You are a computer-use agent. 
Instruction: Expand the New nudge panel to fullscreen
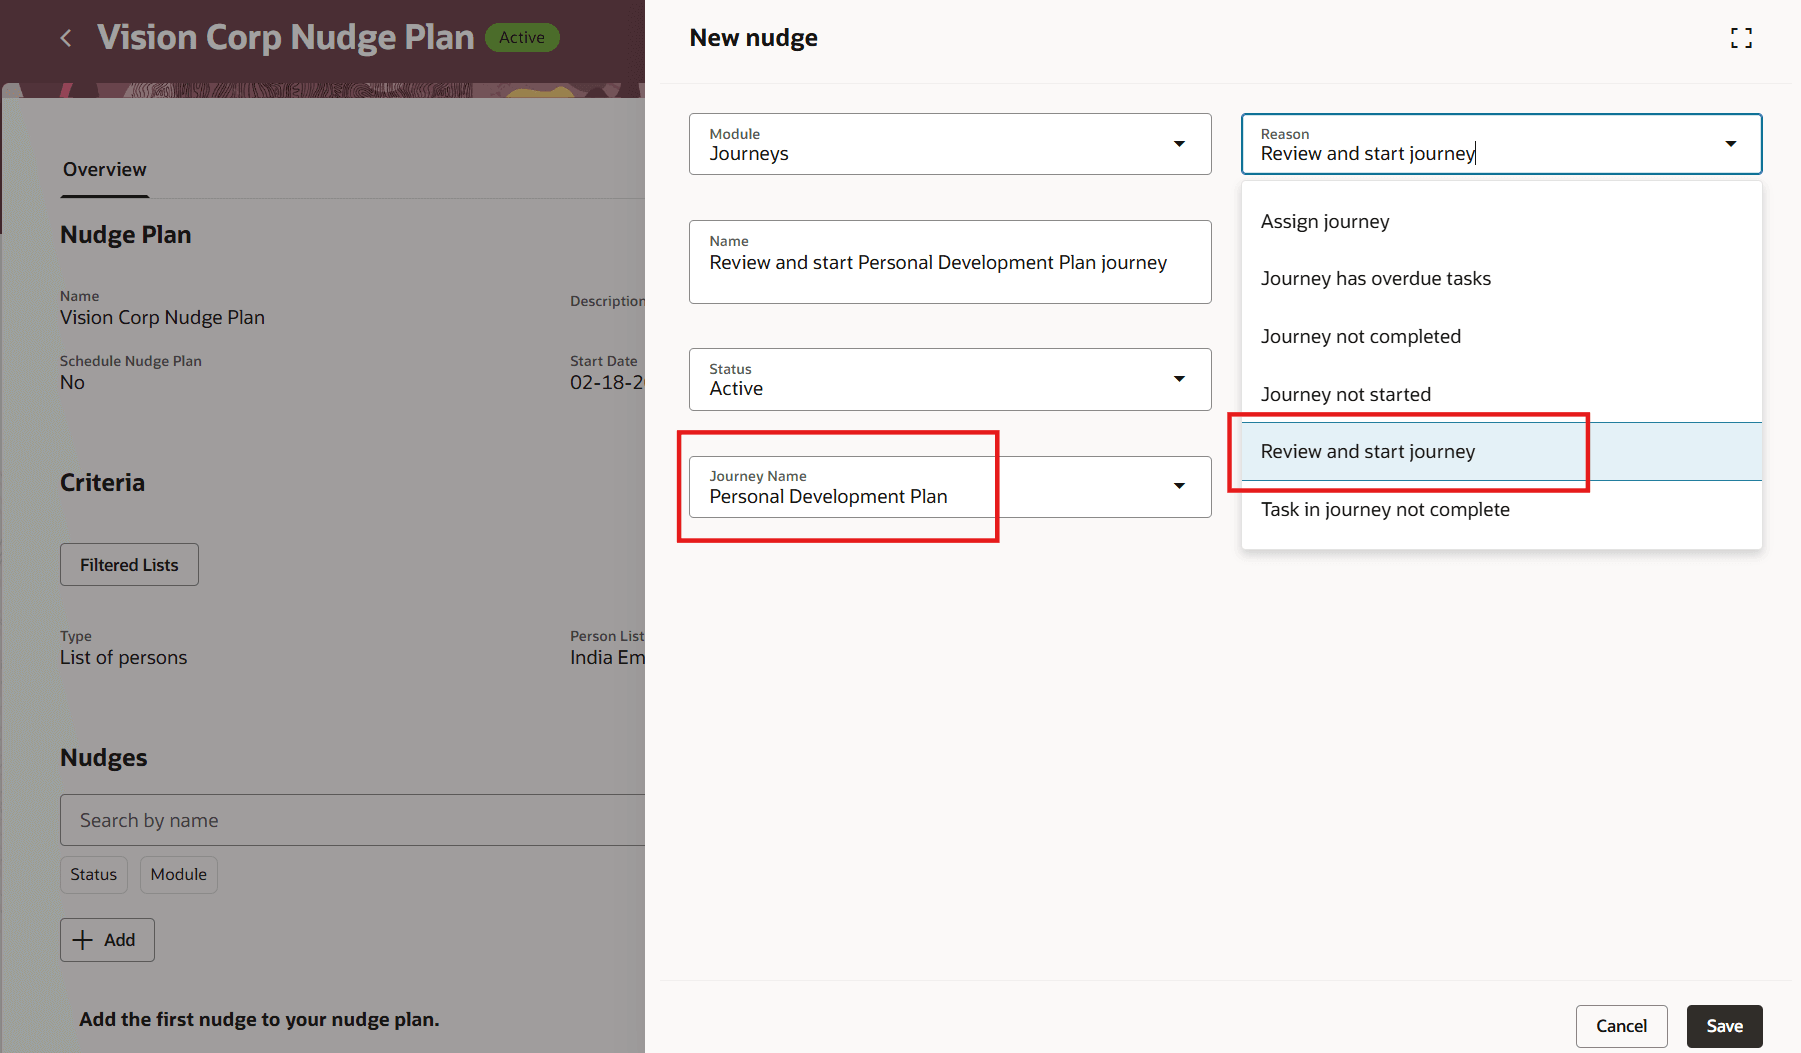(1741, 38)
